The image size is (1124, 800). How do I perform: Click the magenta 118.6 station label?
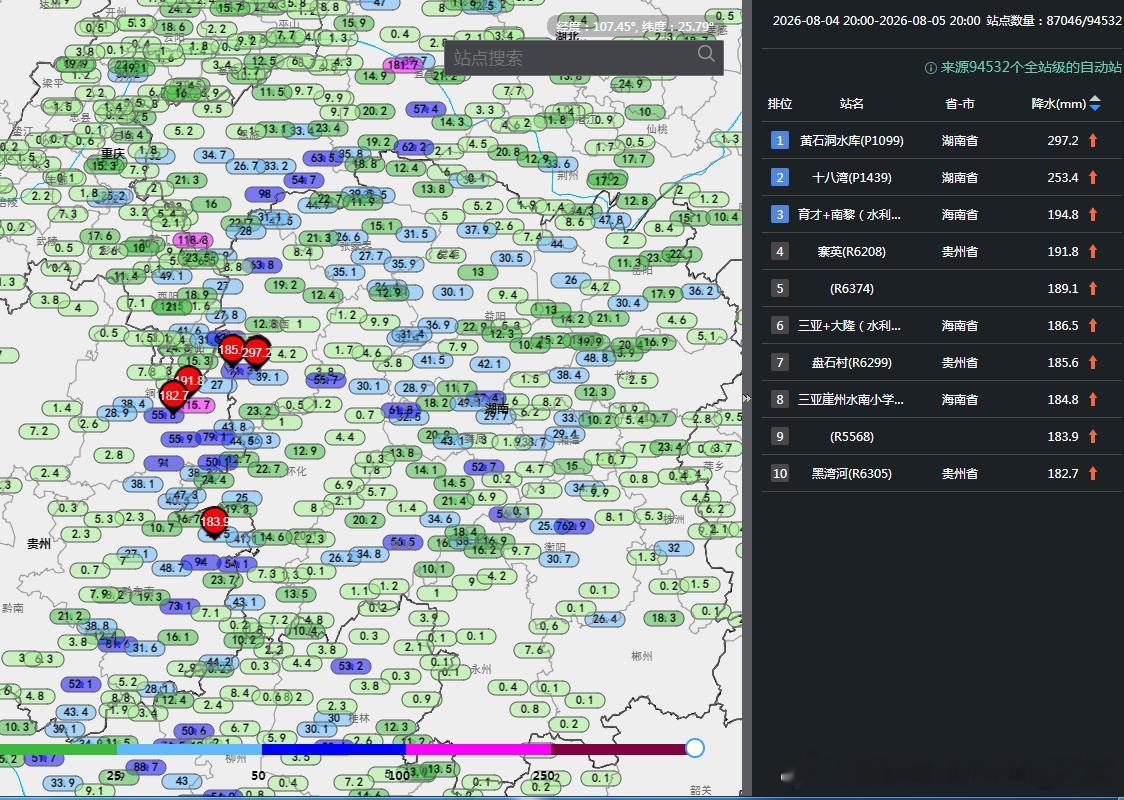pyautogui.click(x=191, y=240)
